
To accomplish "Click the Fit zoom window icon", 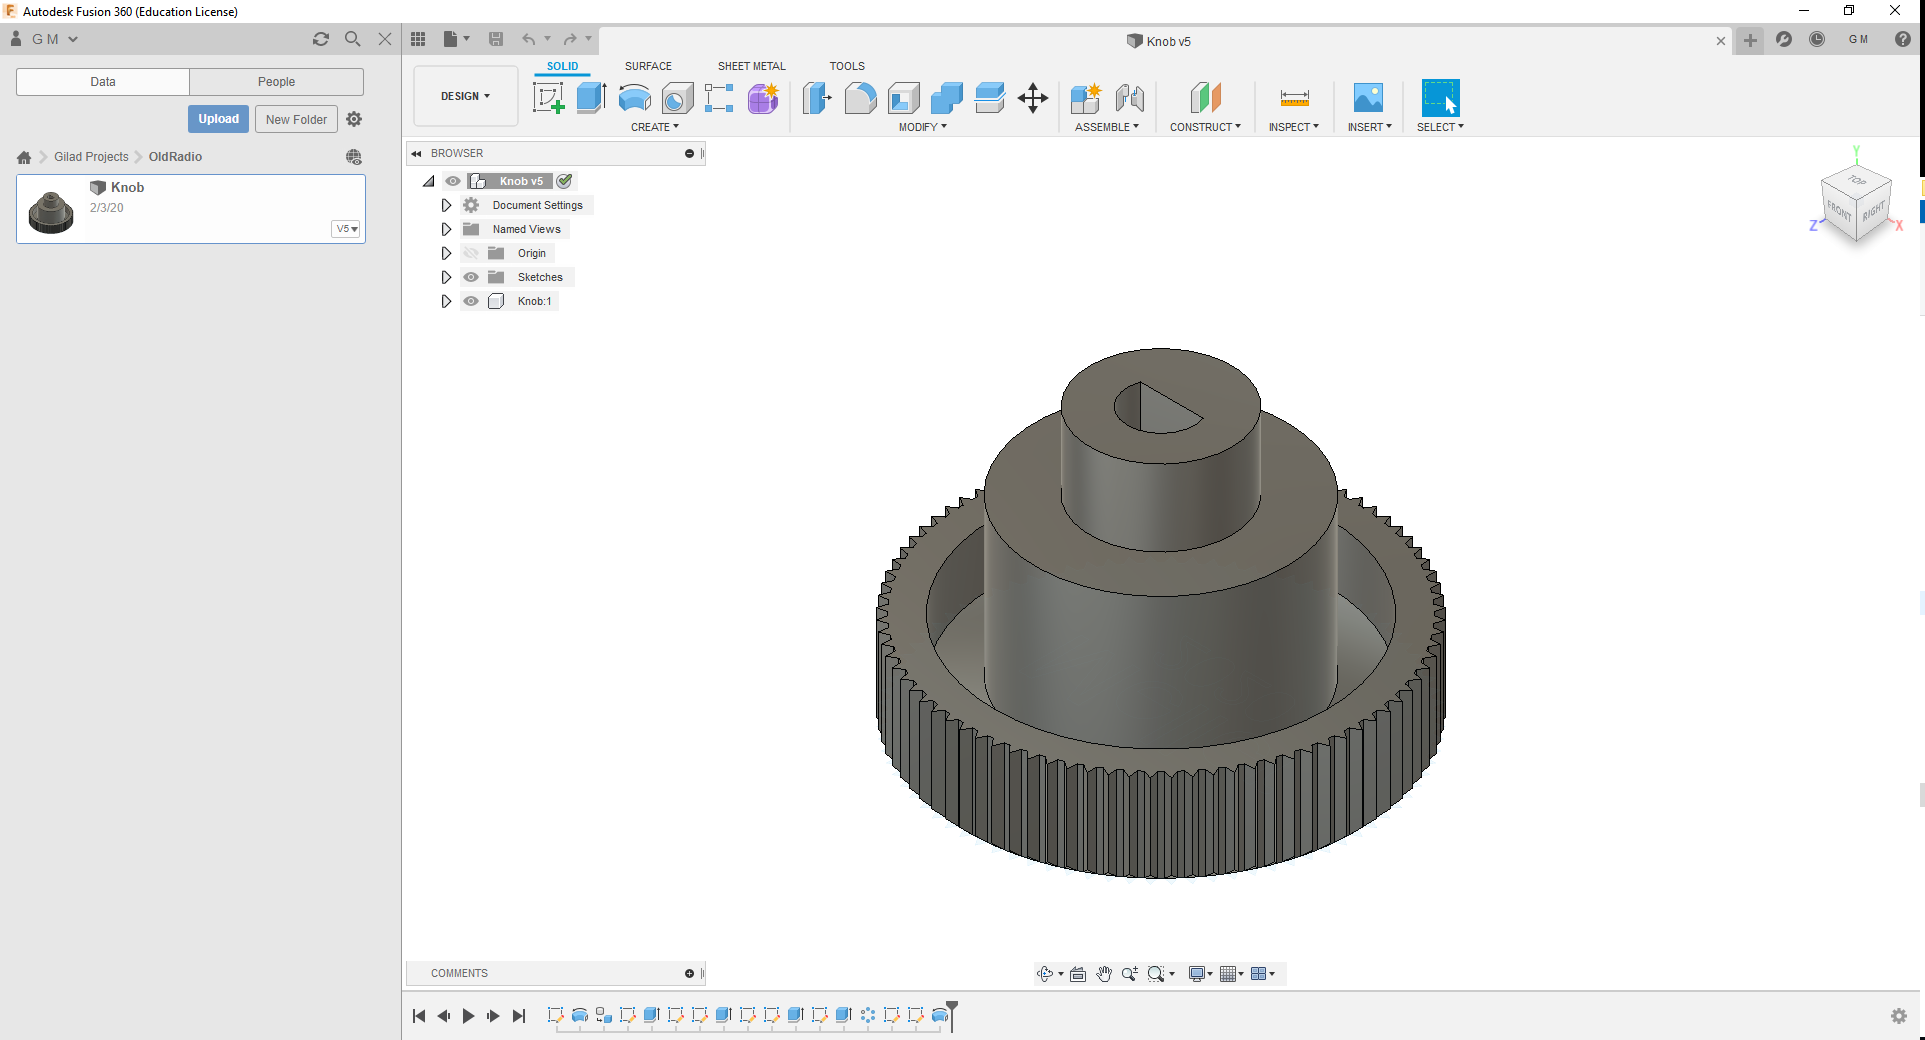I will coord(1156,974).
